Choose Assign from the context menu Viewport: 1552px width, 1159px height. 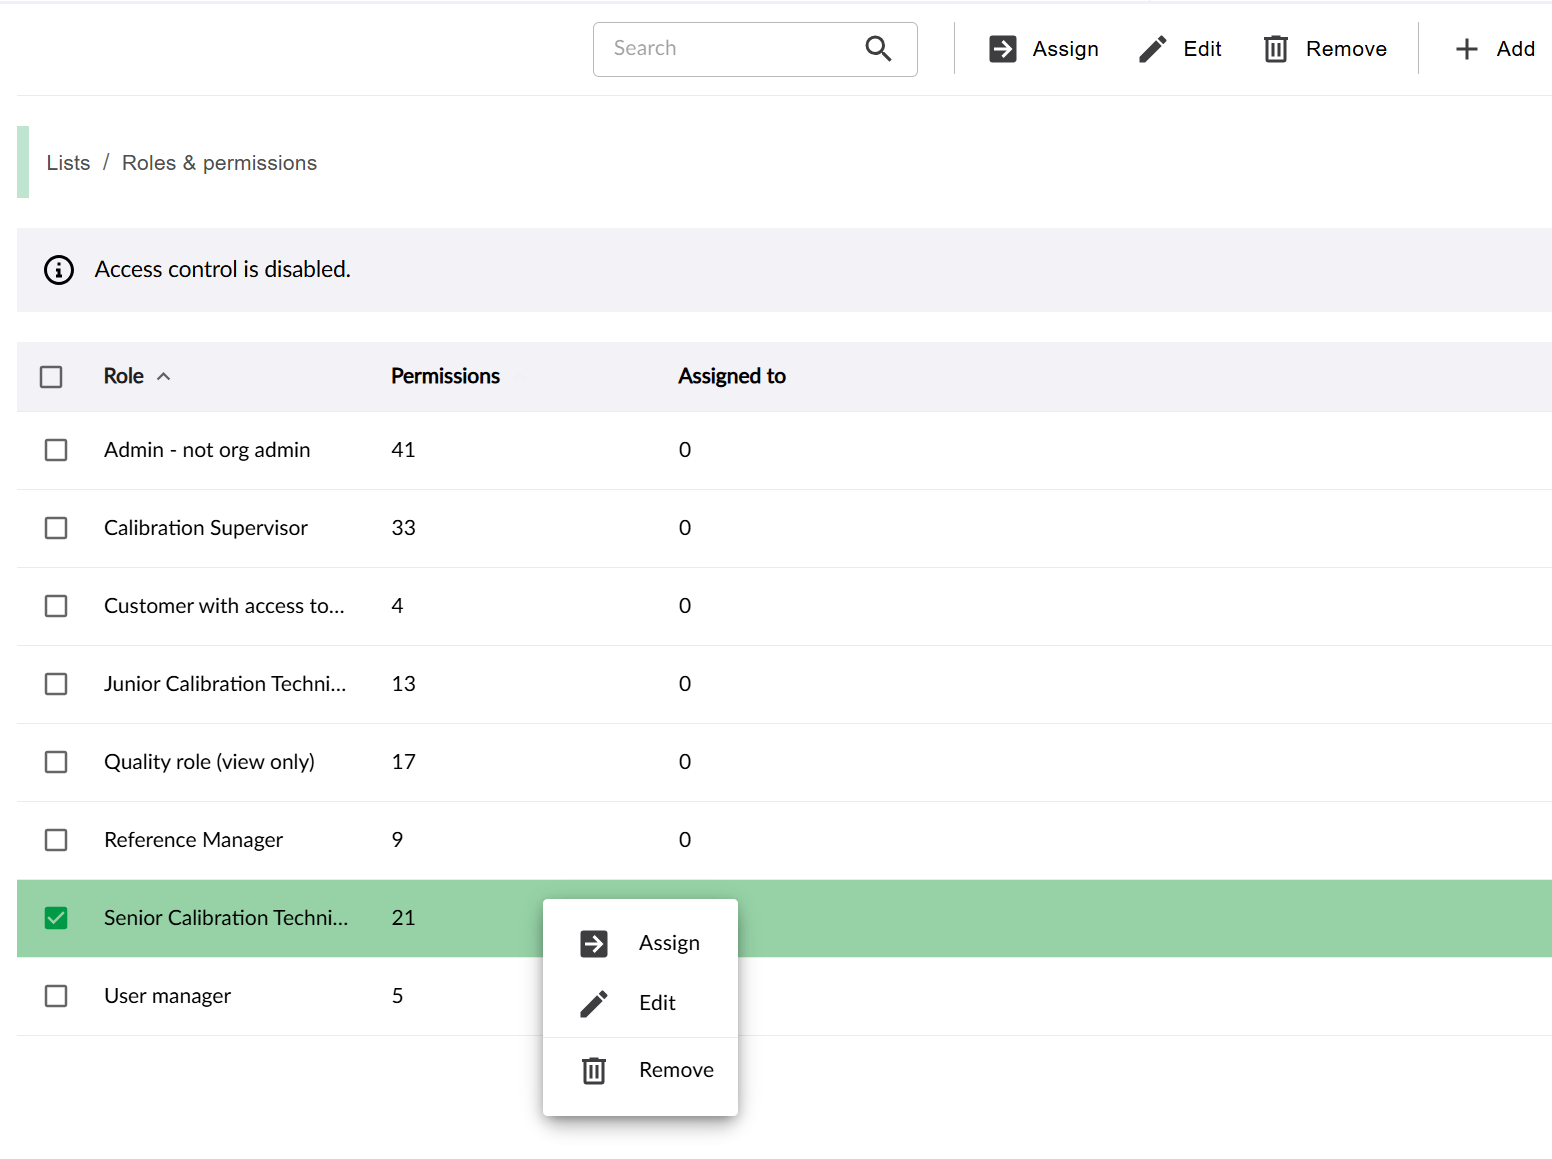(668, 943)
